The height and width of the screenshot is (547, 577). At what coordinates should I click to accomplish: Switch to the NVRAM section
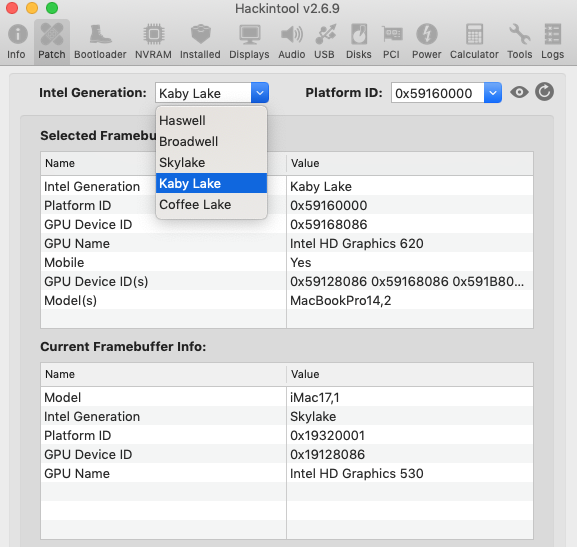153,42
